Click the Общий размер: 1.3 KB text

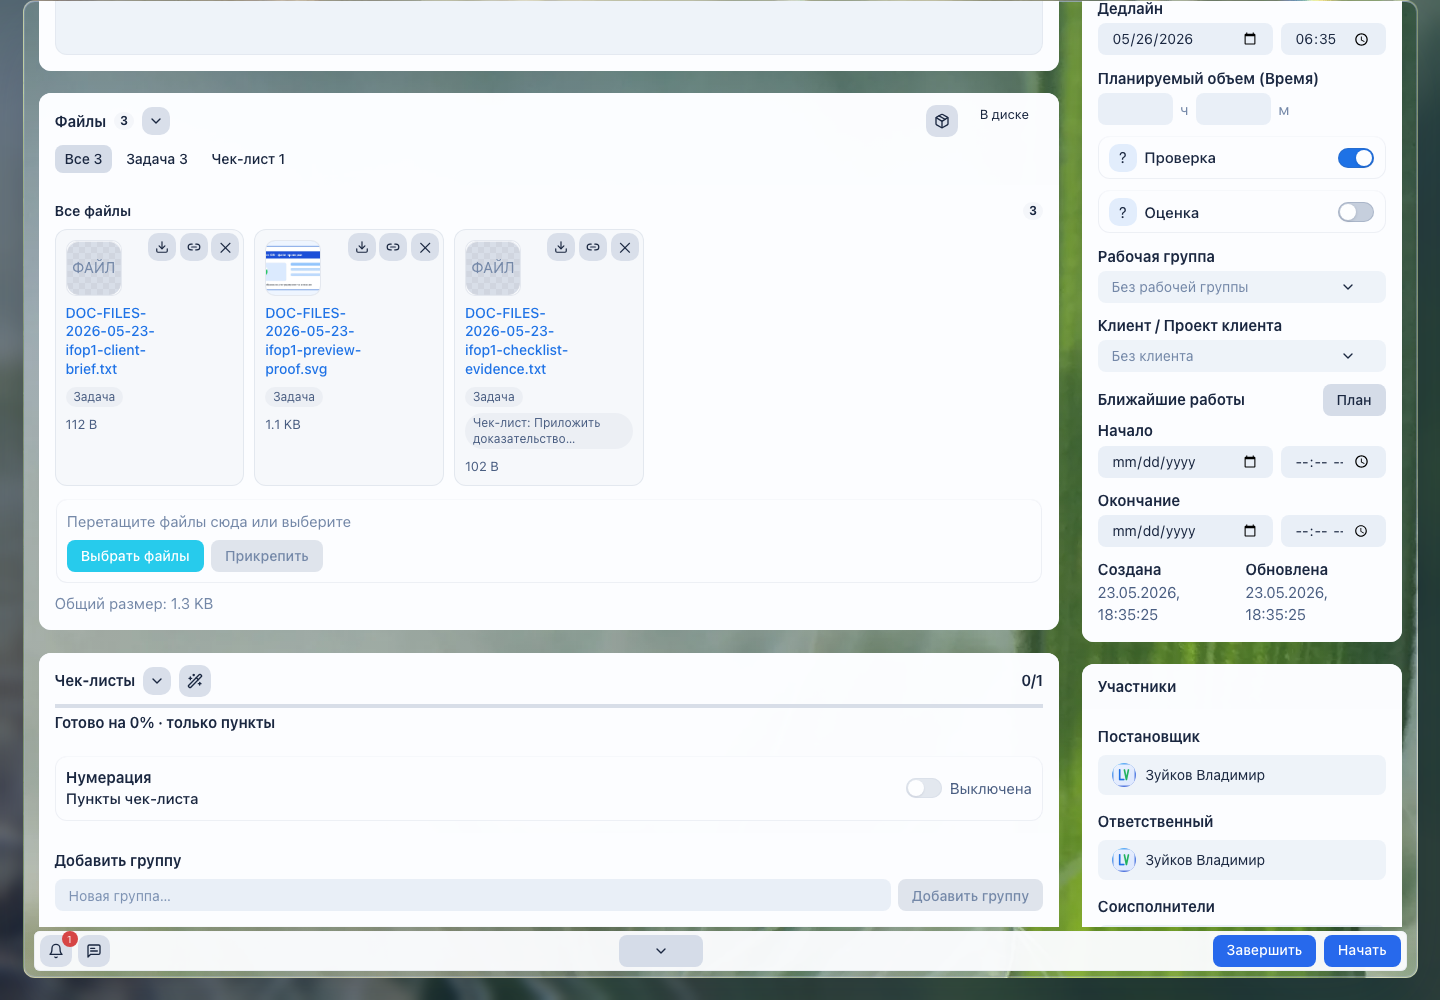tap(134, 604)
